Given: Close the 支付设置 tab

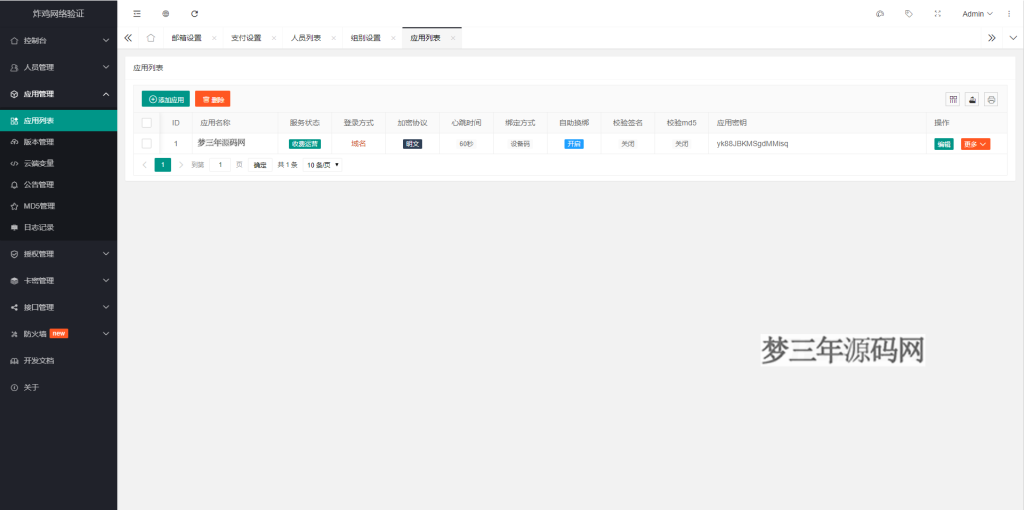Looking at the screenshot, I should (274, 38).
